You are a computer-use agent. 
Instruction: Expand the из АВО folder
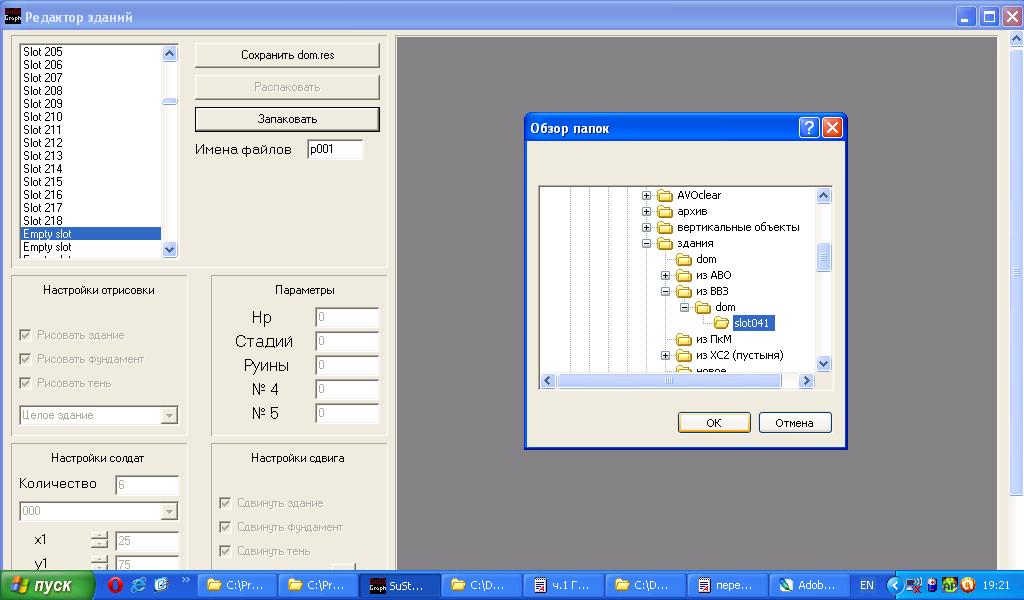[665, 276]
